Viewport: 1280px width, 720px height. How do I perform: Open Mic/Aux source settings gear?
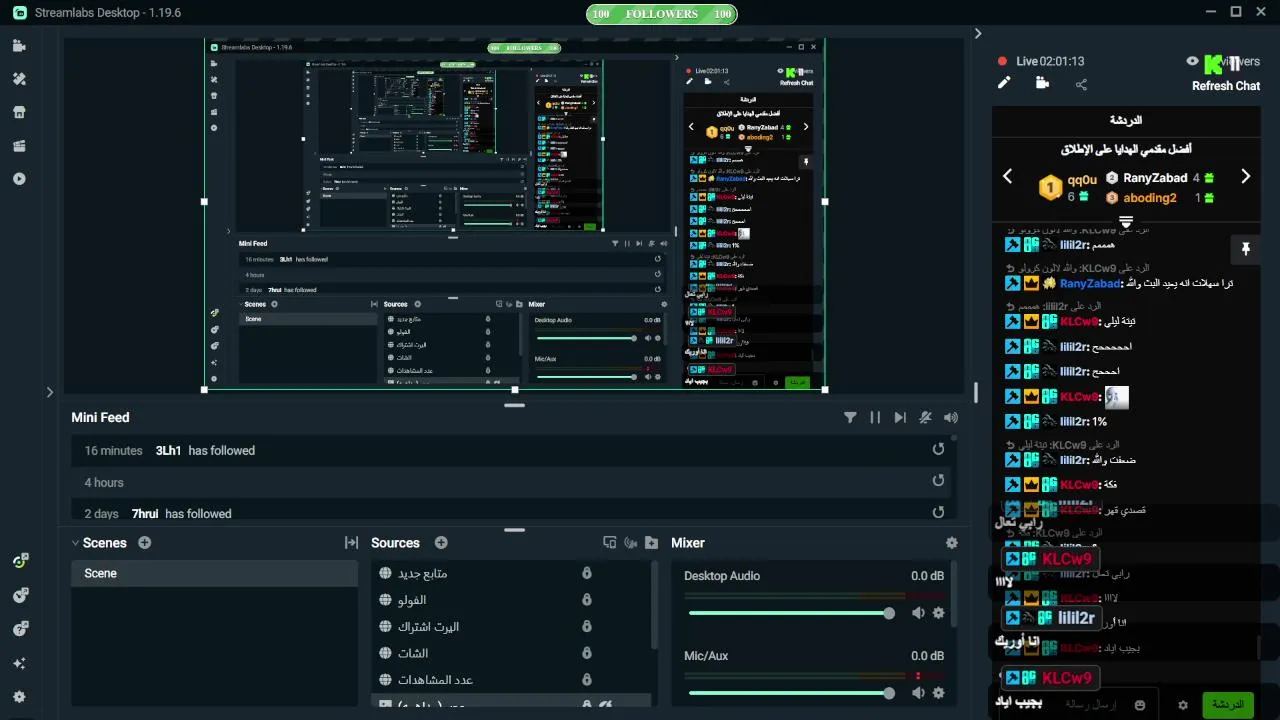pyautogui.click(x=938, y=693)
